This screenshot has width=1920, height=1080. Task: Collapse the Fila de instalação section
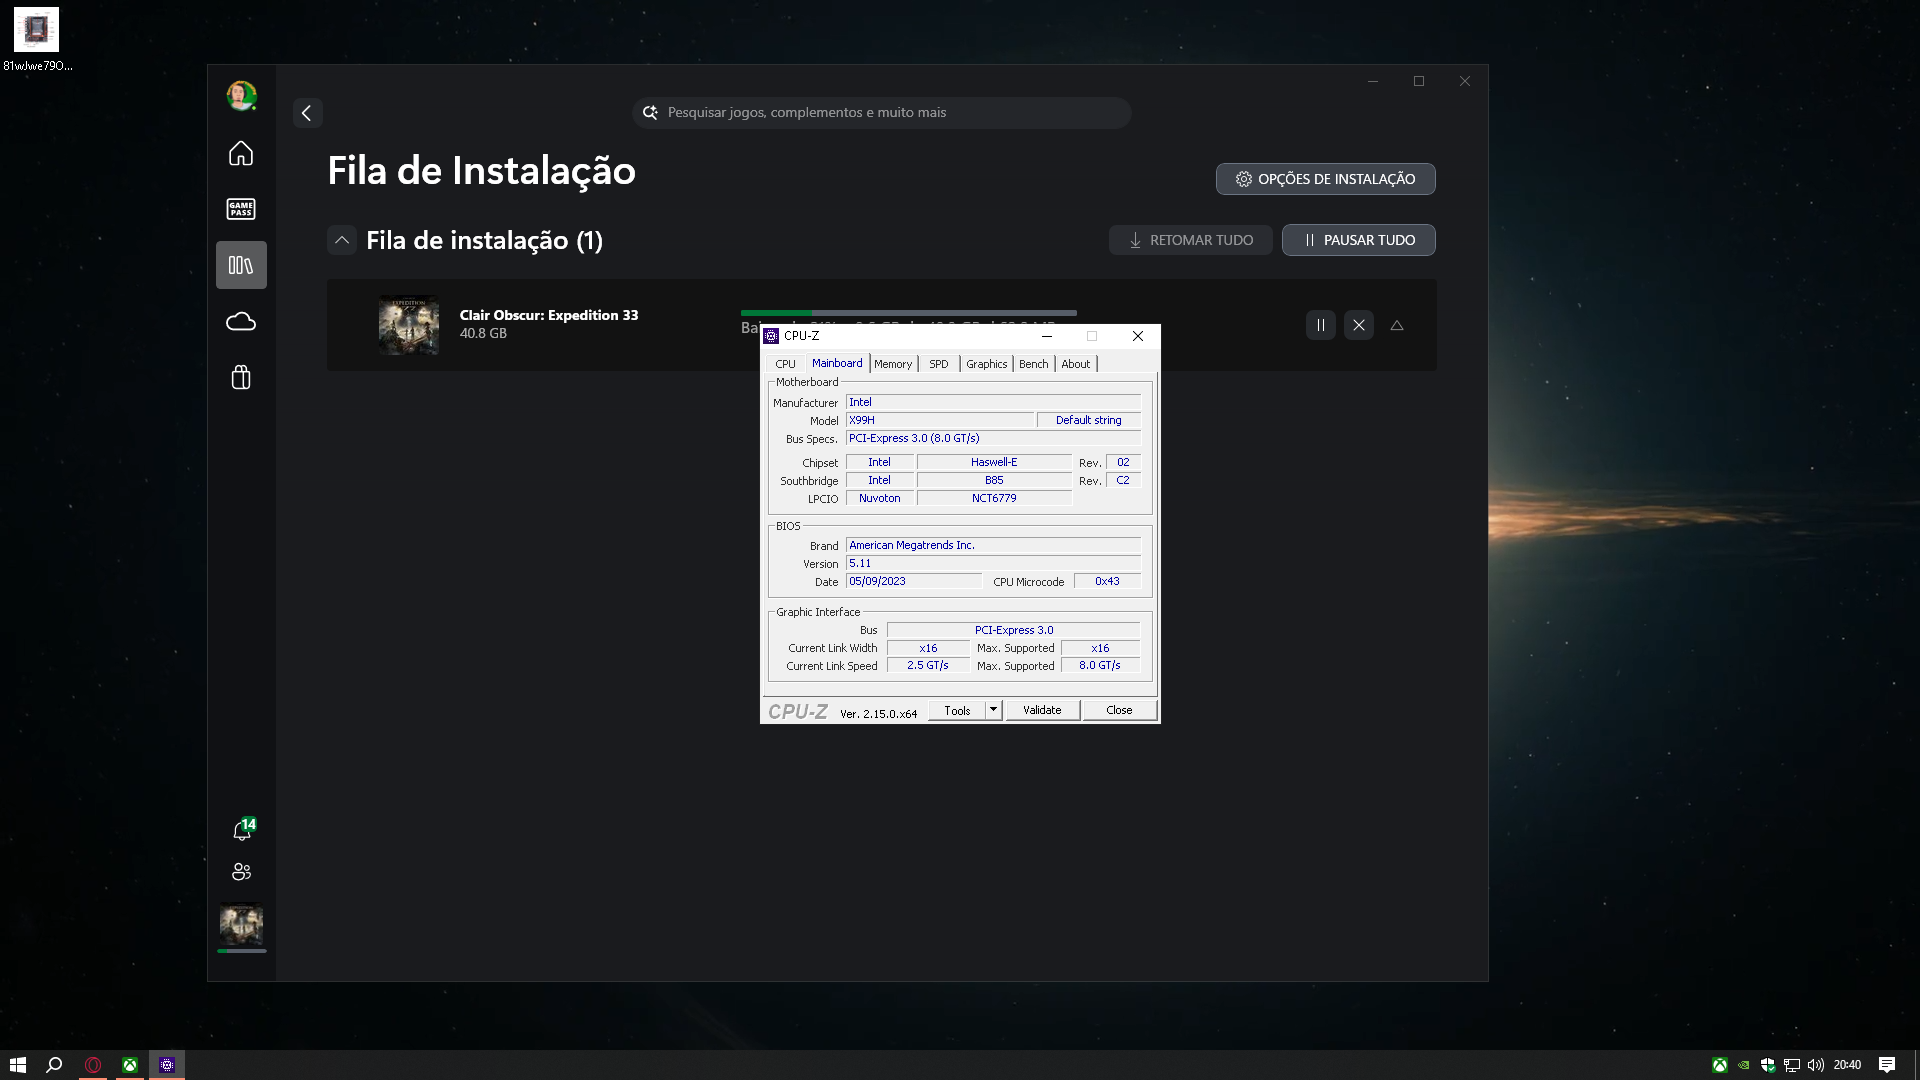[x=342, y=240]
